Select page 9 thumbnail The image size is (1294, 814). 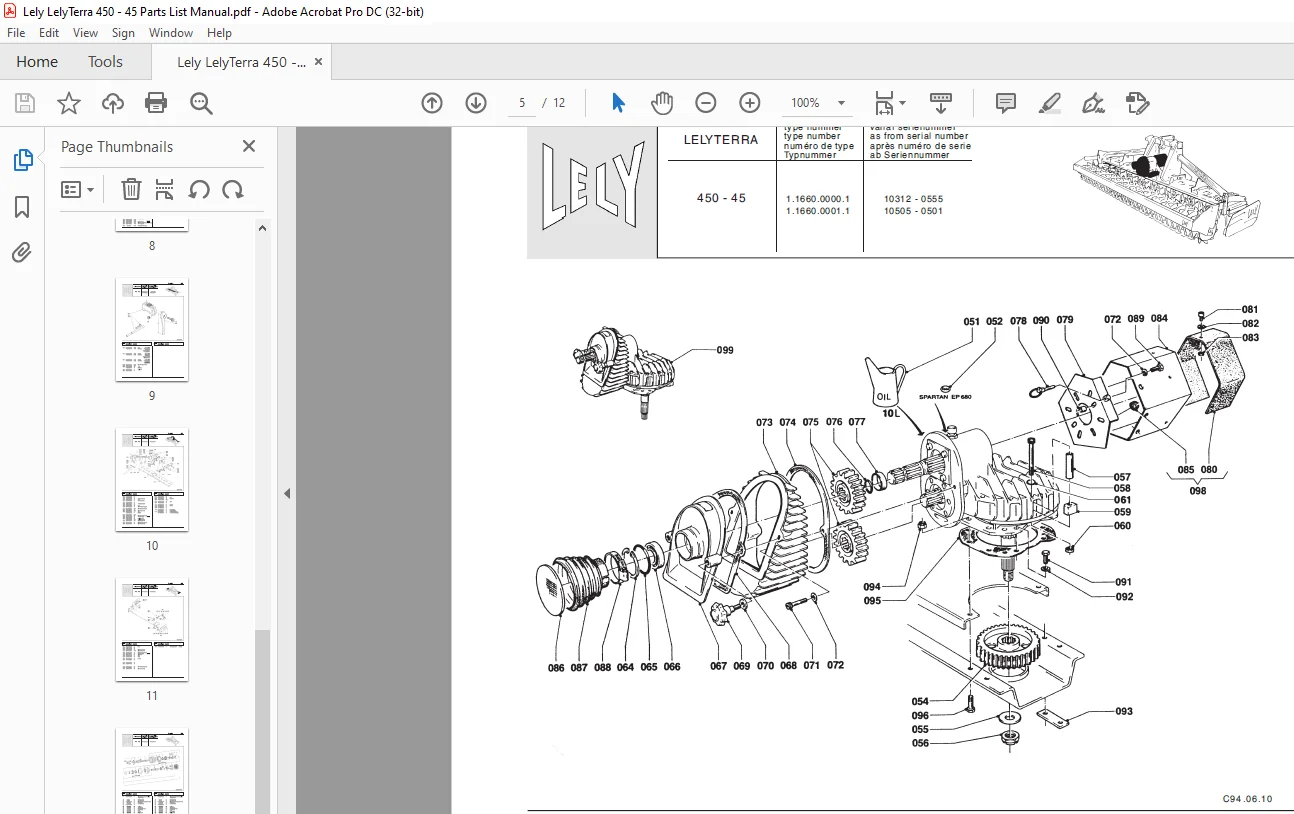pos(152,329)
